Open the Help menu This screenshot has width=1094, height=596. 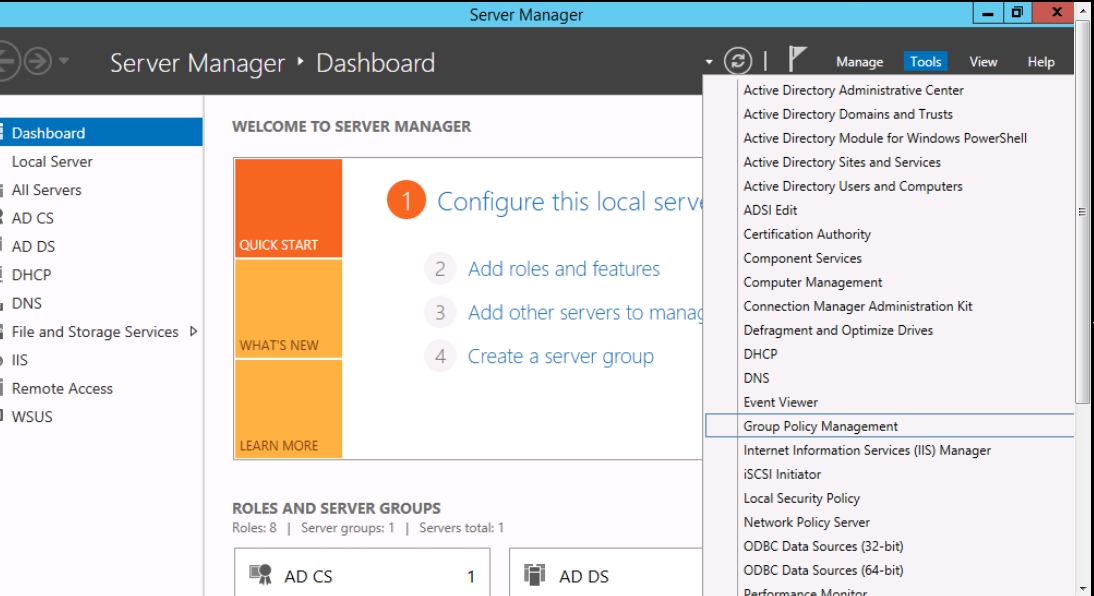click(1041, 61)
